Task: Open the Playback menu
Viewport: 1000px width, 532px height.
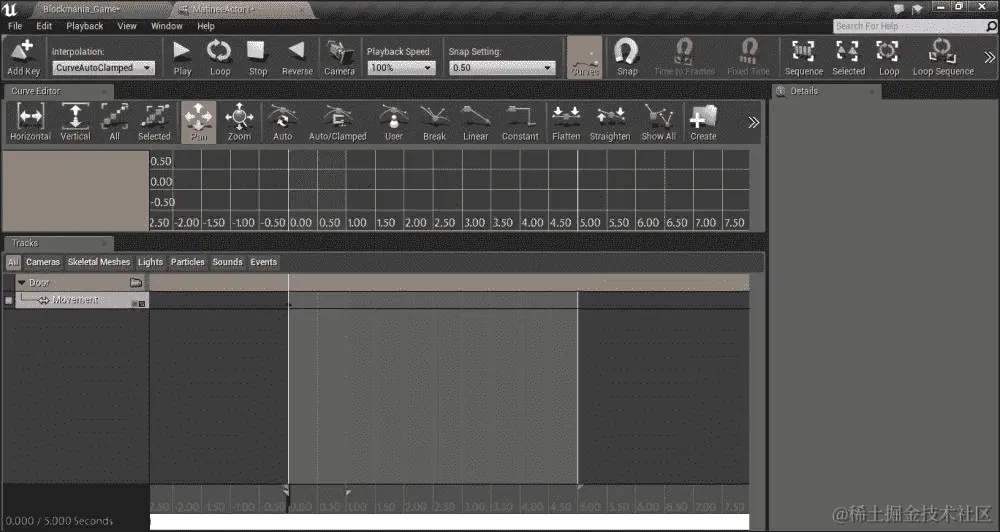Action: click(x=85, y=26)
